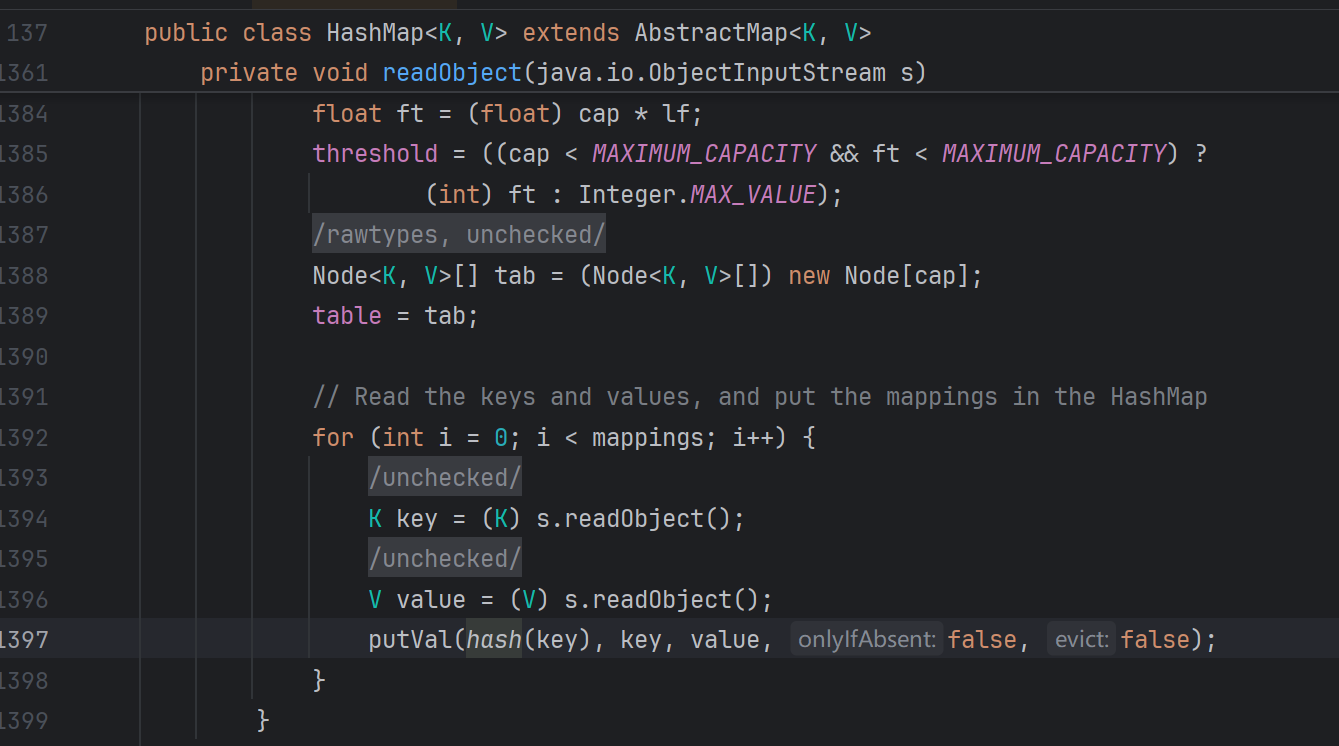The image size is (1339, 746).
Task: Click the highlighted hash method call
Action: (494, 640)
